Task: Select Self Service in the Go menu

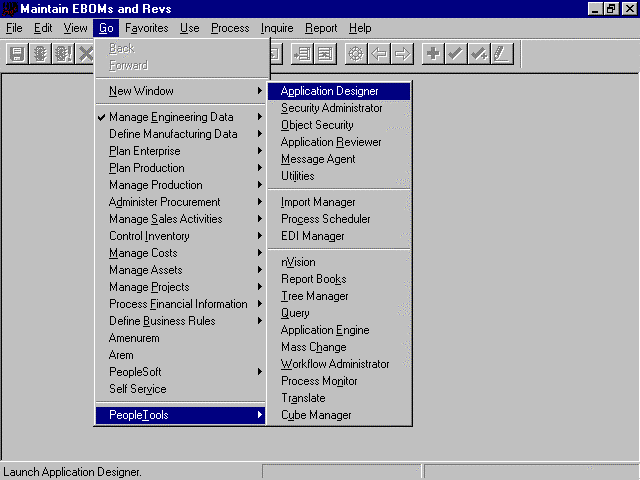Action: 180,389
